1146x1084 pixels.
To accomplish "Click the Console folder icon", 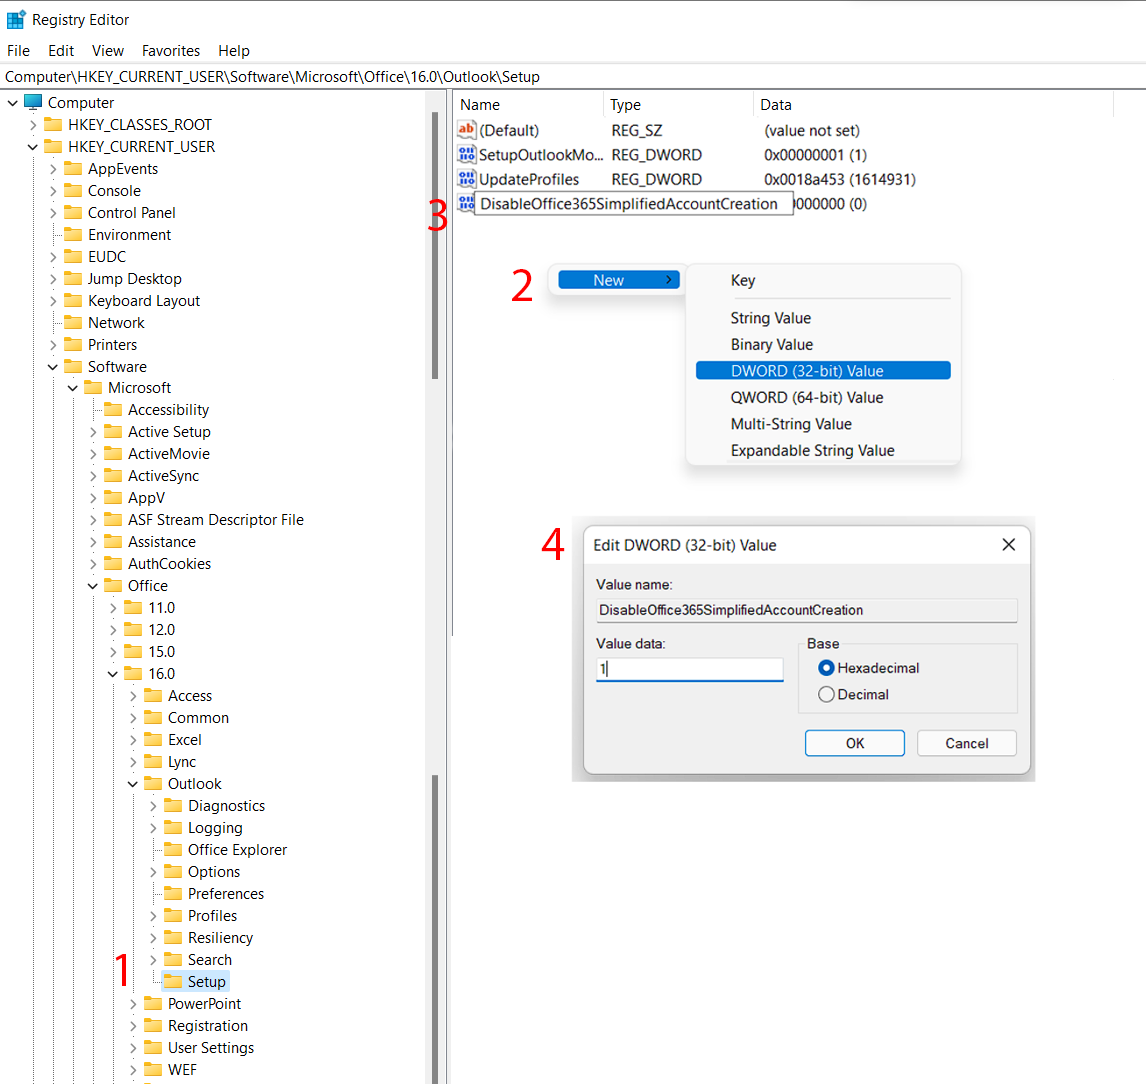I will [x=73, y=191].
